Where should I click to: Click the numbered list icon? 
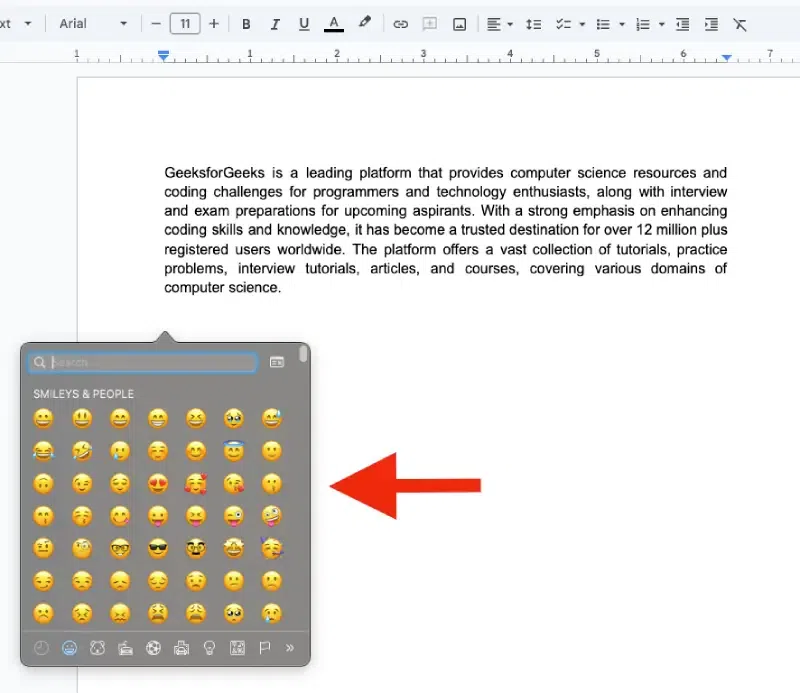coord(643,24)
